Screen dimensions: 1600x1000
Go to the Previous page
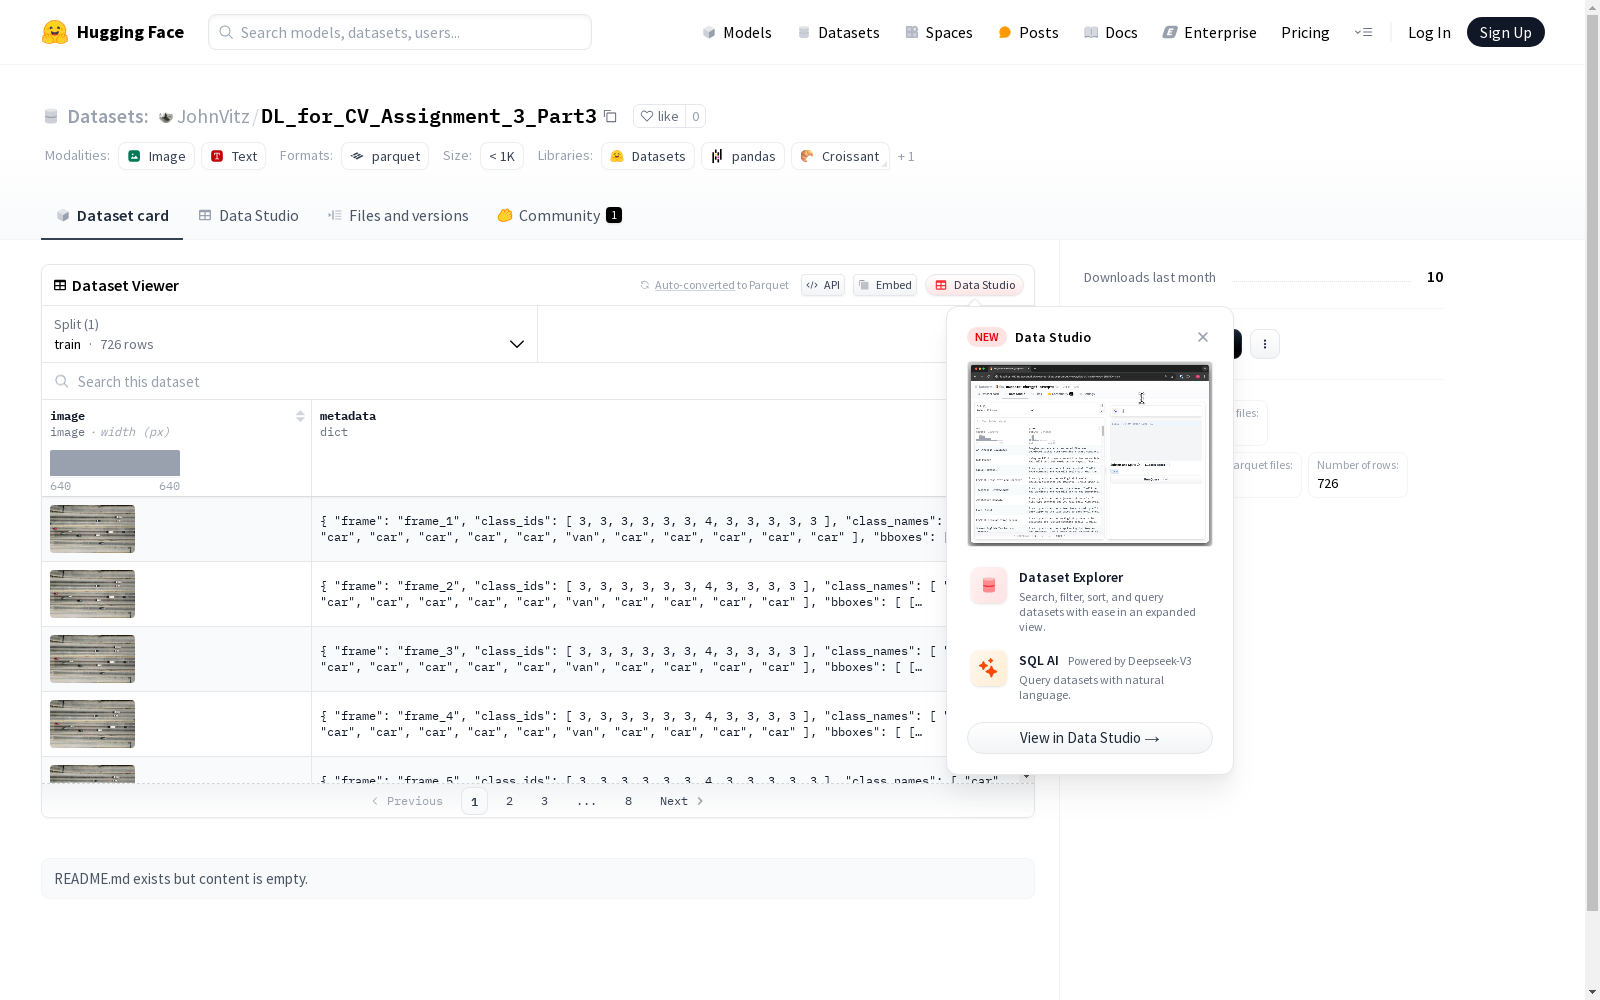coord(407,801)
